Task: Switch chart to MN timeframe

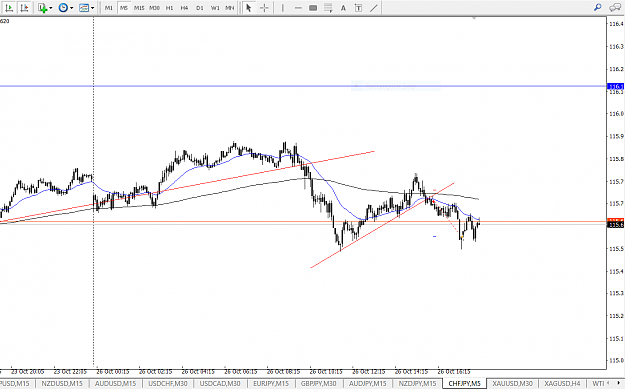Action: click(230, 8)
